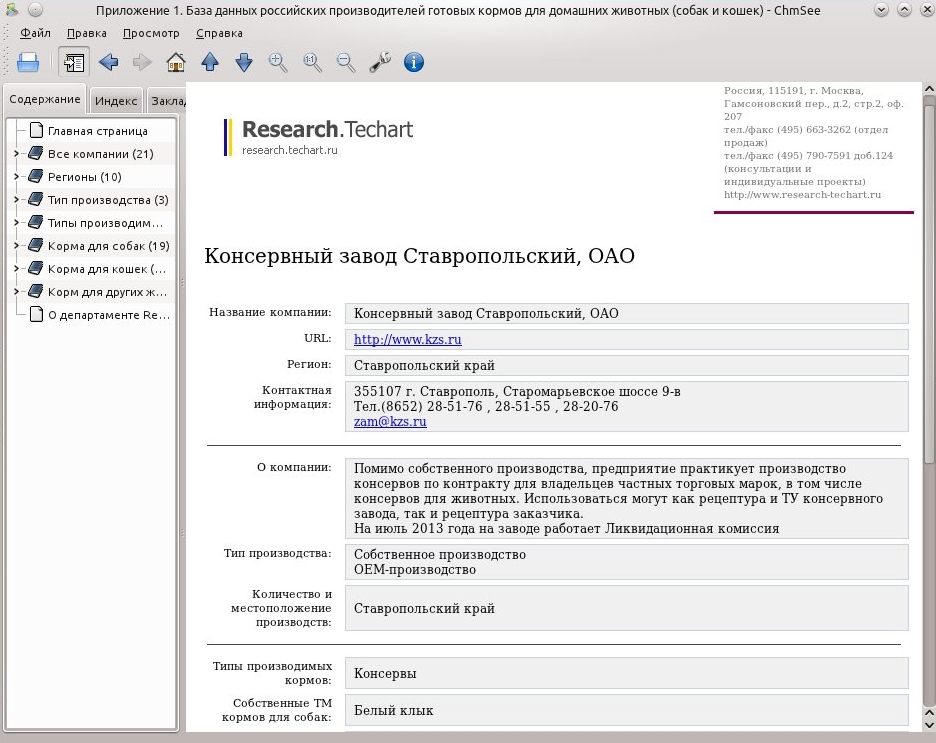Go back with the blue left arrow
Image resolution: width=936 pixels, height=743 pixels.
point(109,62)
